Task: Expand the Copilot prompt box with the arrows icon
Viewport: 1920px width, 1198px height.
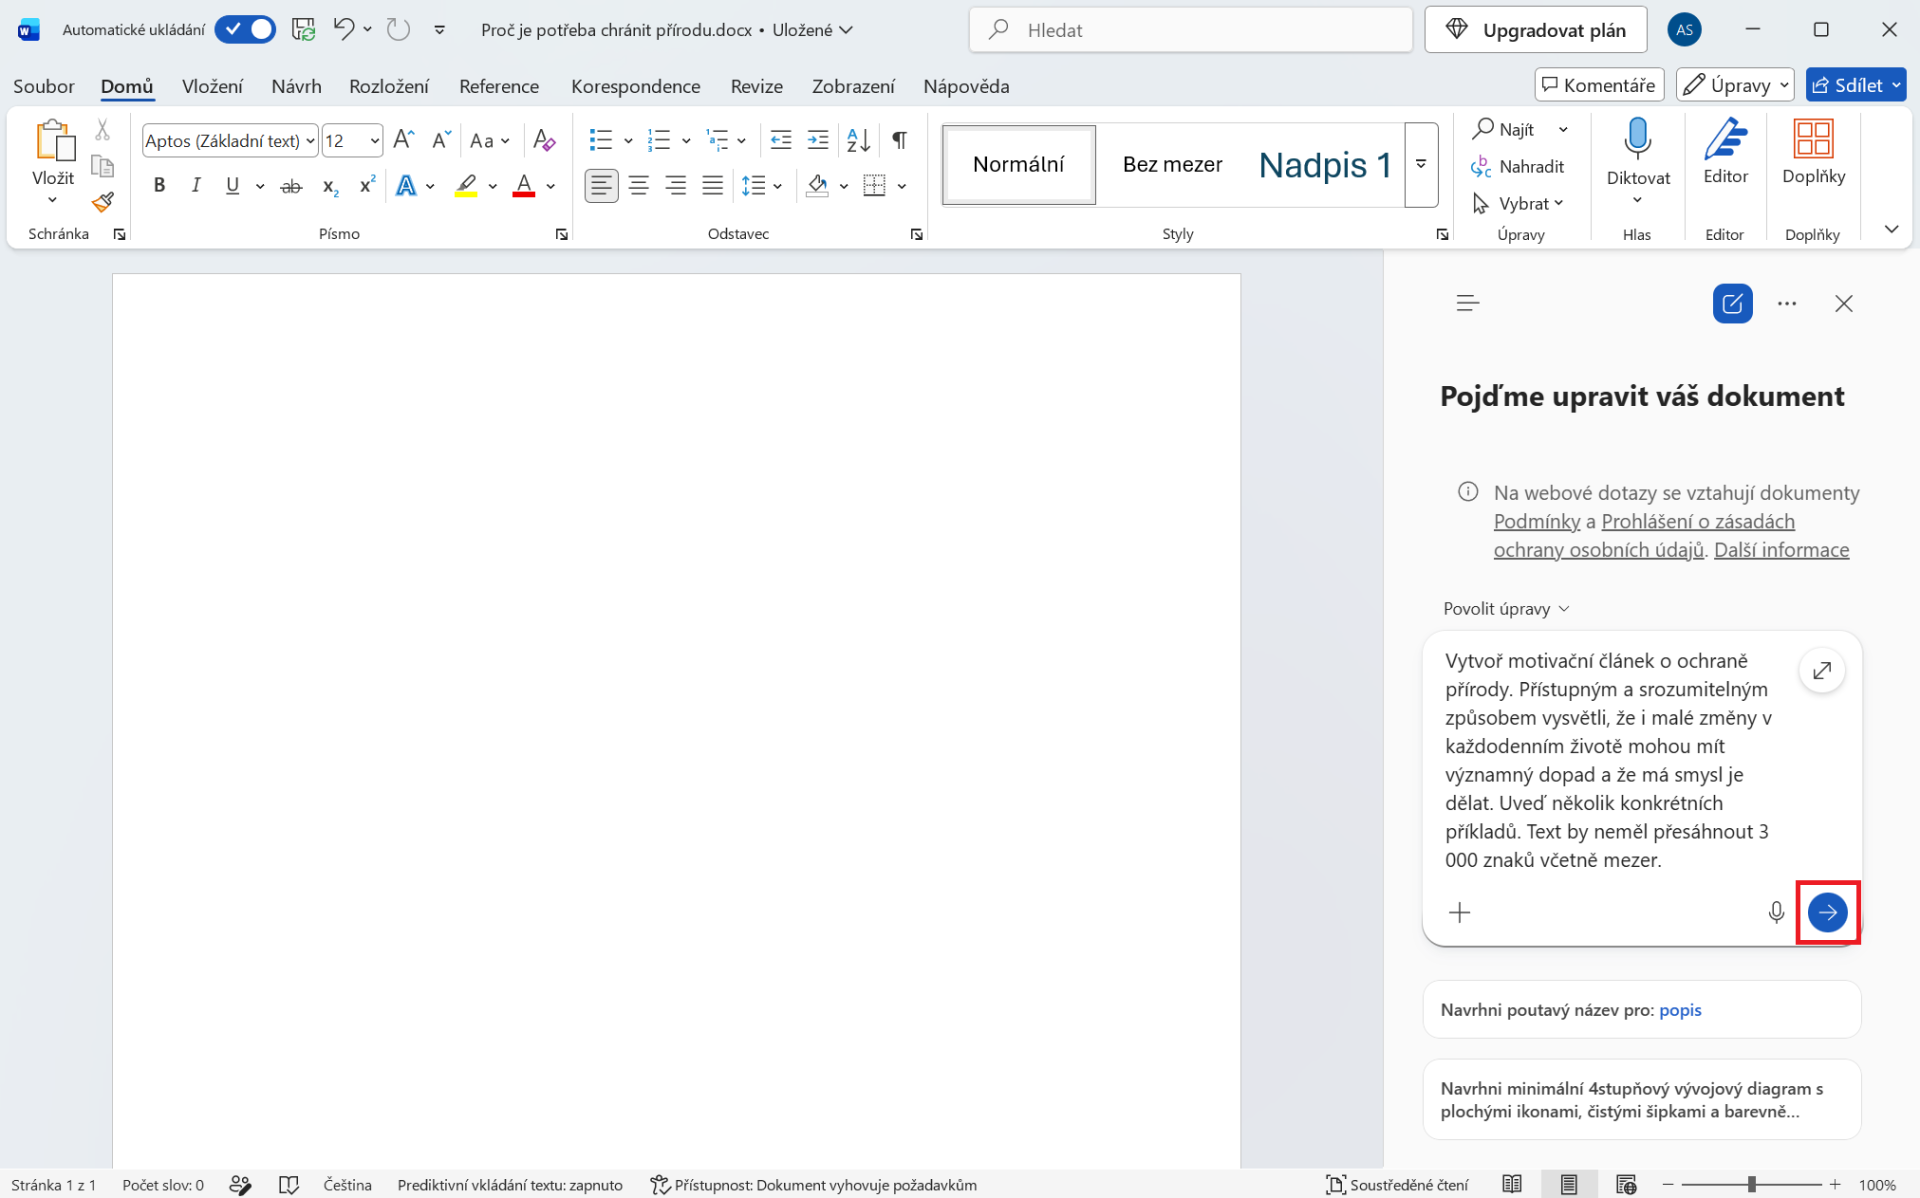Action: pyautogui.click(x=1822, y=670)
